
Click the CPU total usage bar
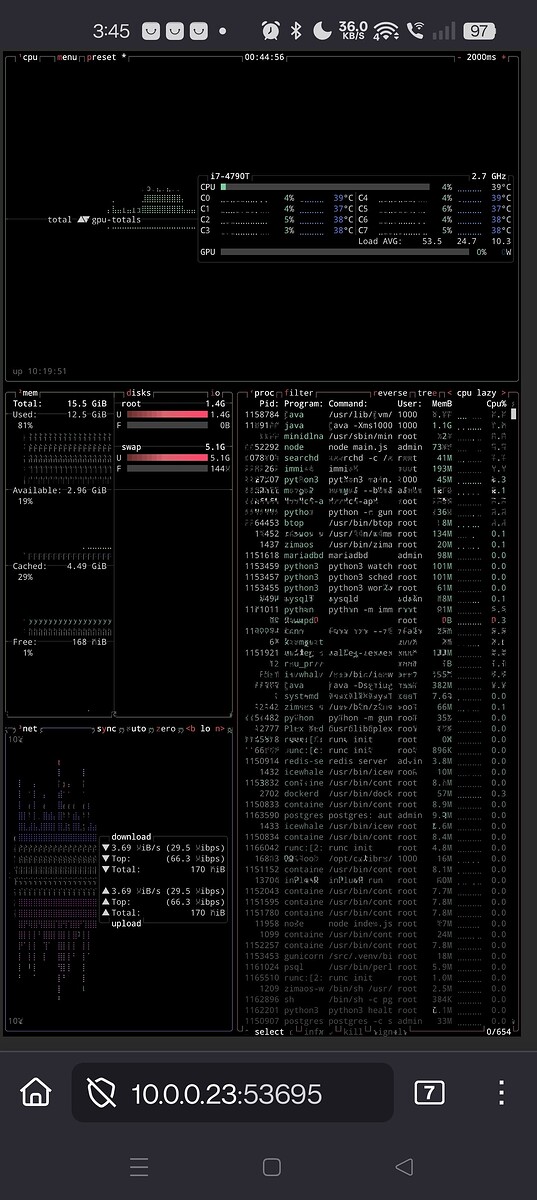(x=324, y=187)
